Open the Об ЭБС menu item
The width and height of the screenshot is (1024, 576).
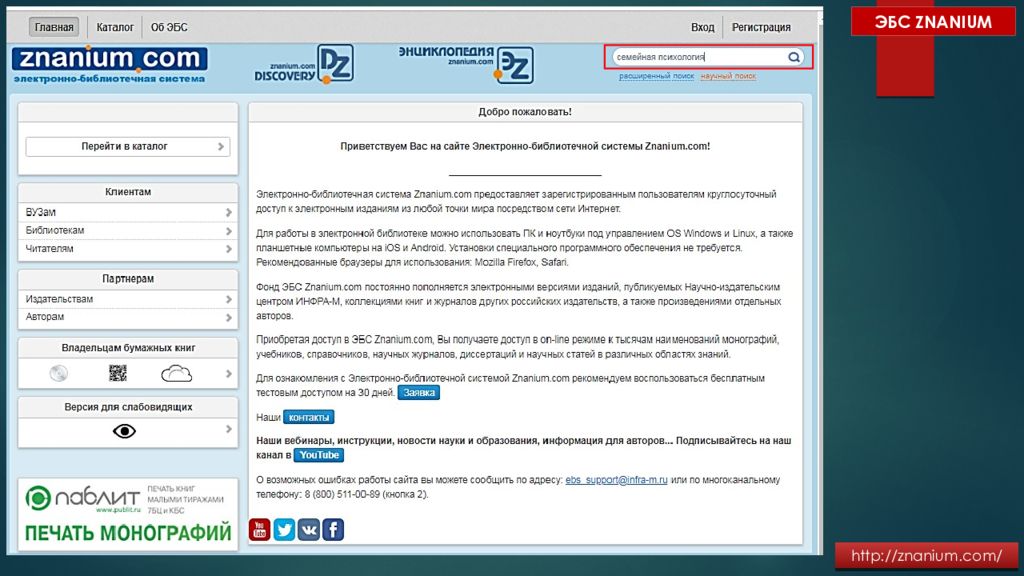(x=169, y=27)
